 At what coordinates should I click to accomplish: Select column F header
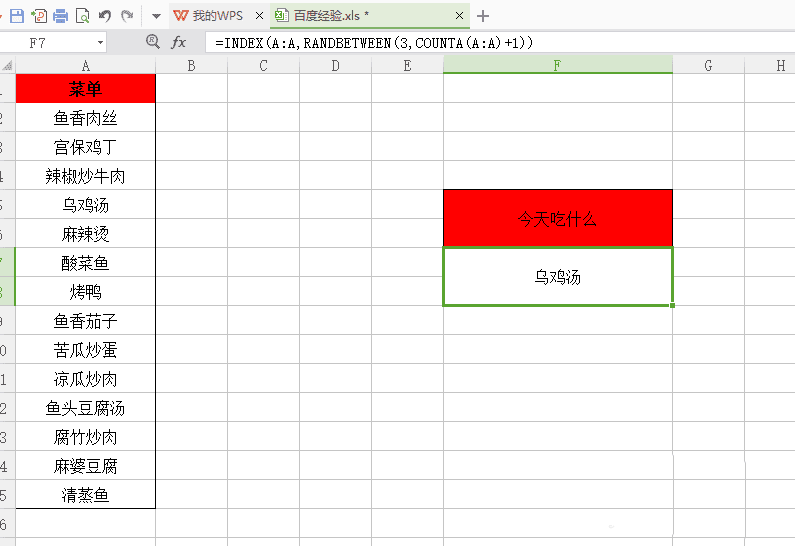pos(558,65)
